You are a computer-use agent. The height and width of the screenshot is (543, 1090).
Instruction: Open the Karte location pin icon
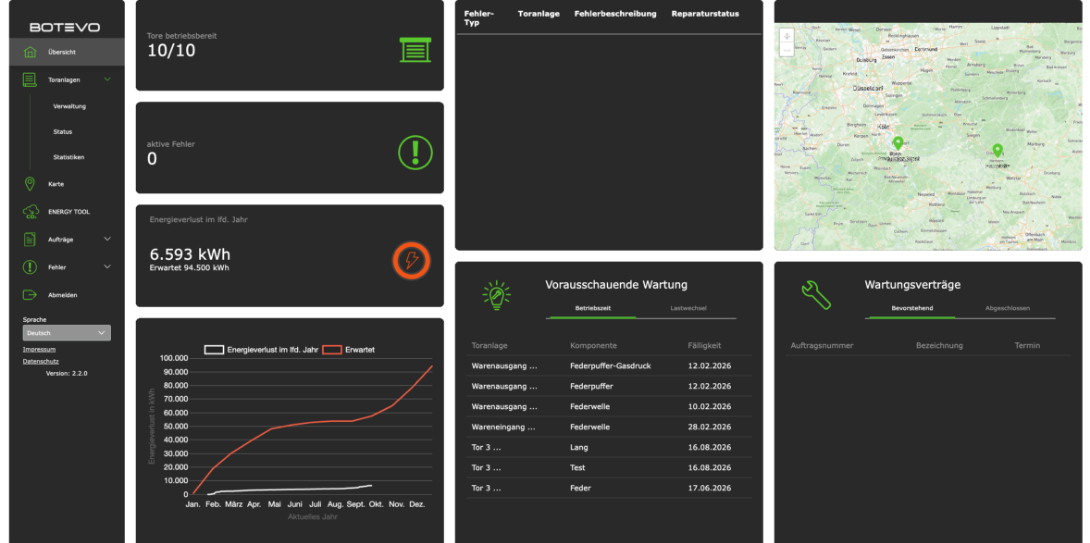(x=29, y=184)
